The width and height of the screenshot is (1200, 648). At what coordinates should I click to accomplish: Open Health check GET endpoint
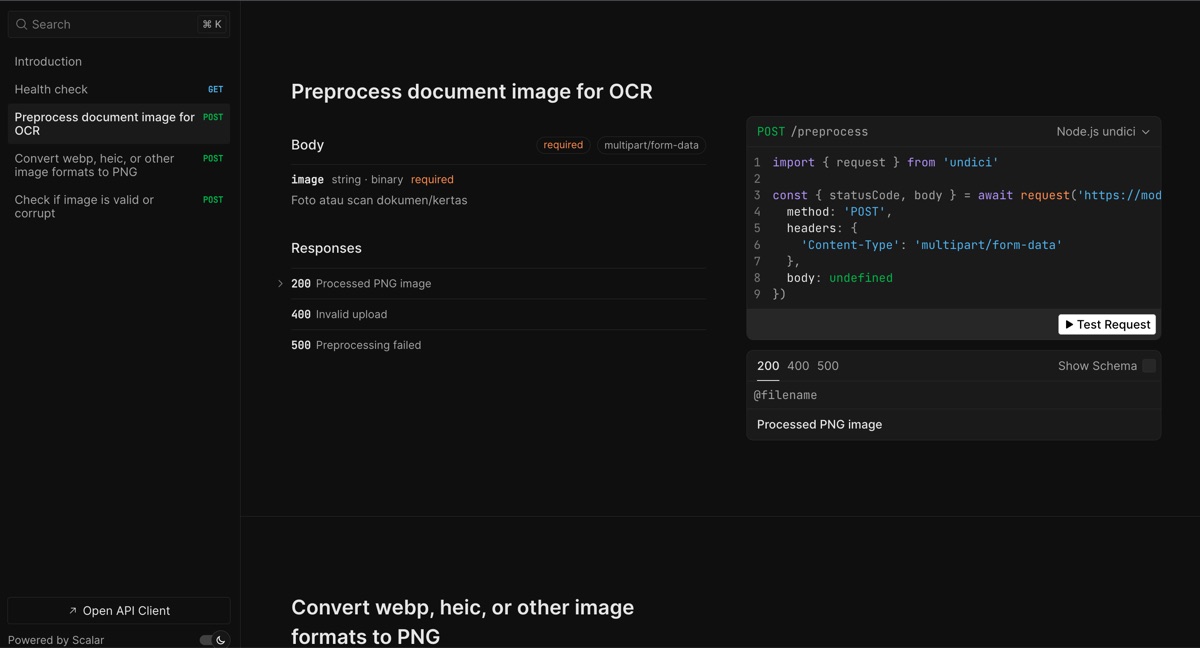pos(119,90)
